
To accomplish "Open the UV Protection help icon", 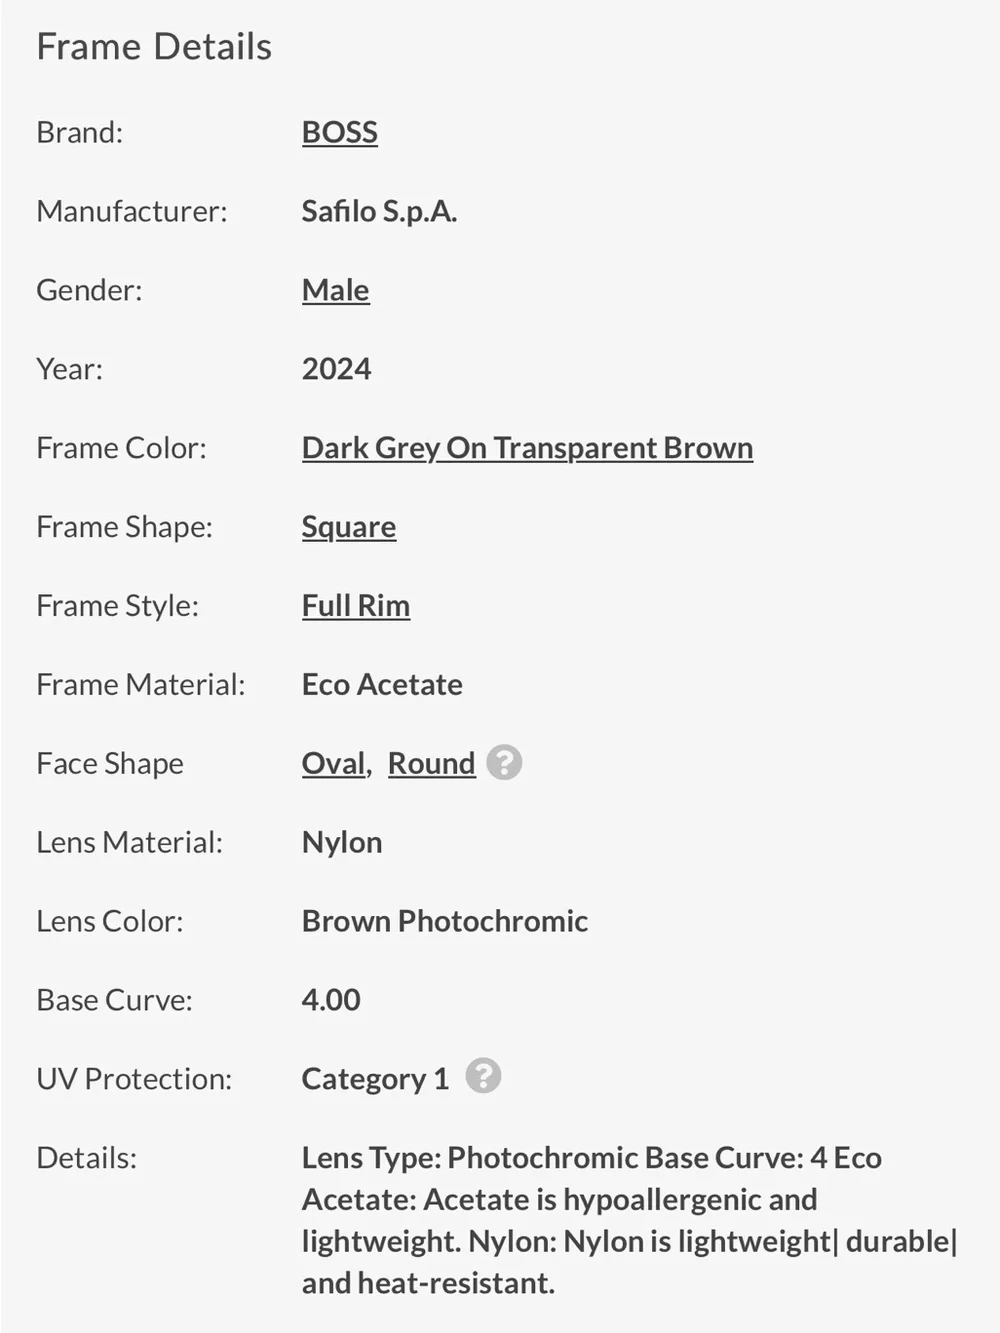I will 483,1076.
